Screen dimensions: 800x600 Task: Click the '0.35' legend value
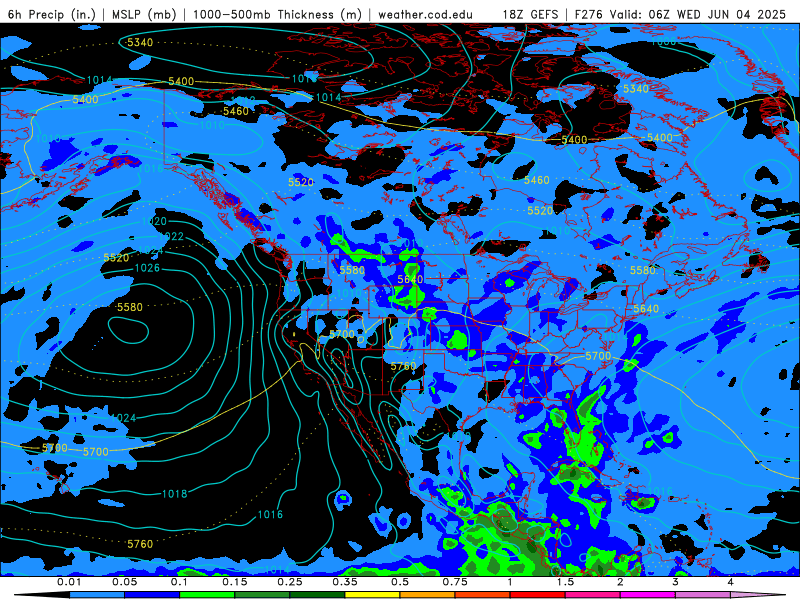pyautogui.click(x=345, y=582)
